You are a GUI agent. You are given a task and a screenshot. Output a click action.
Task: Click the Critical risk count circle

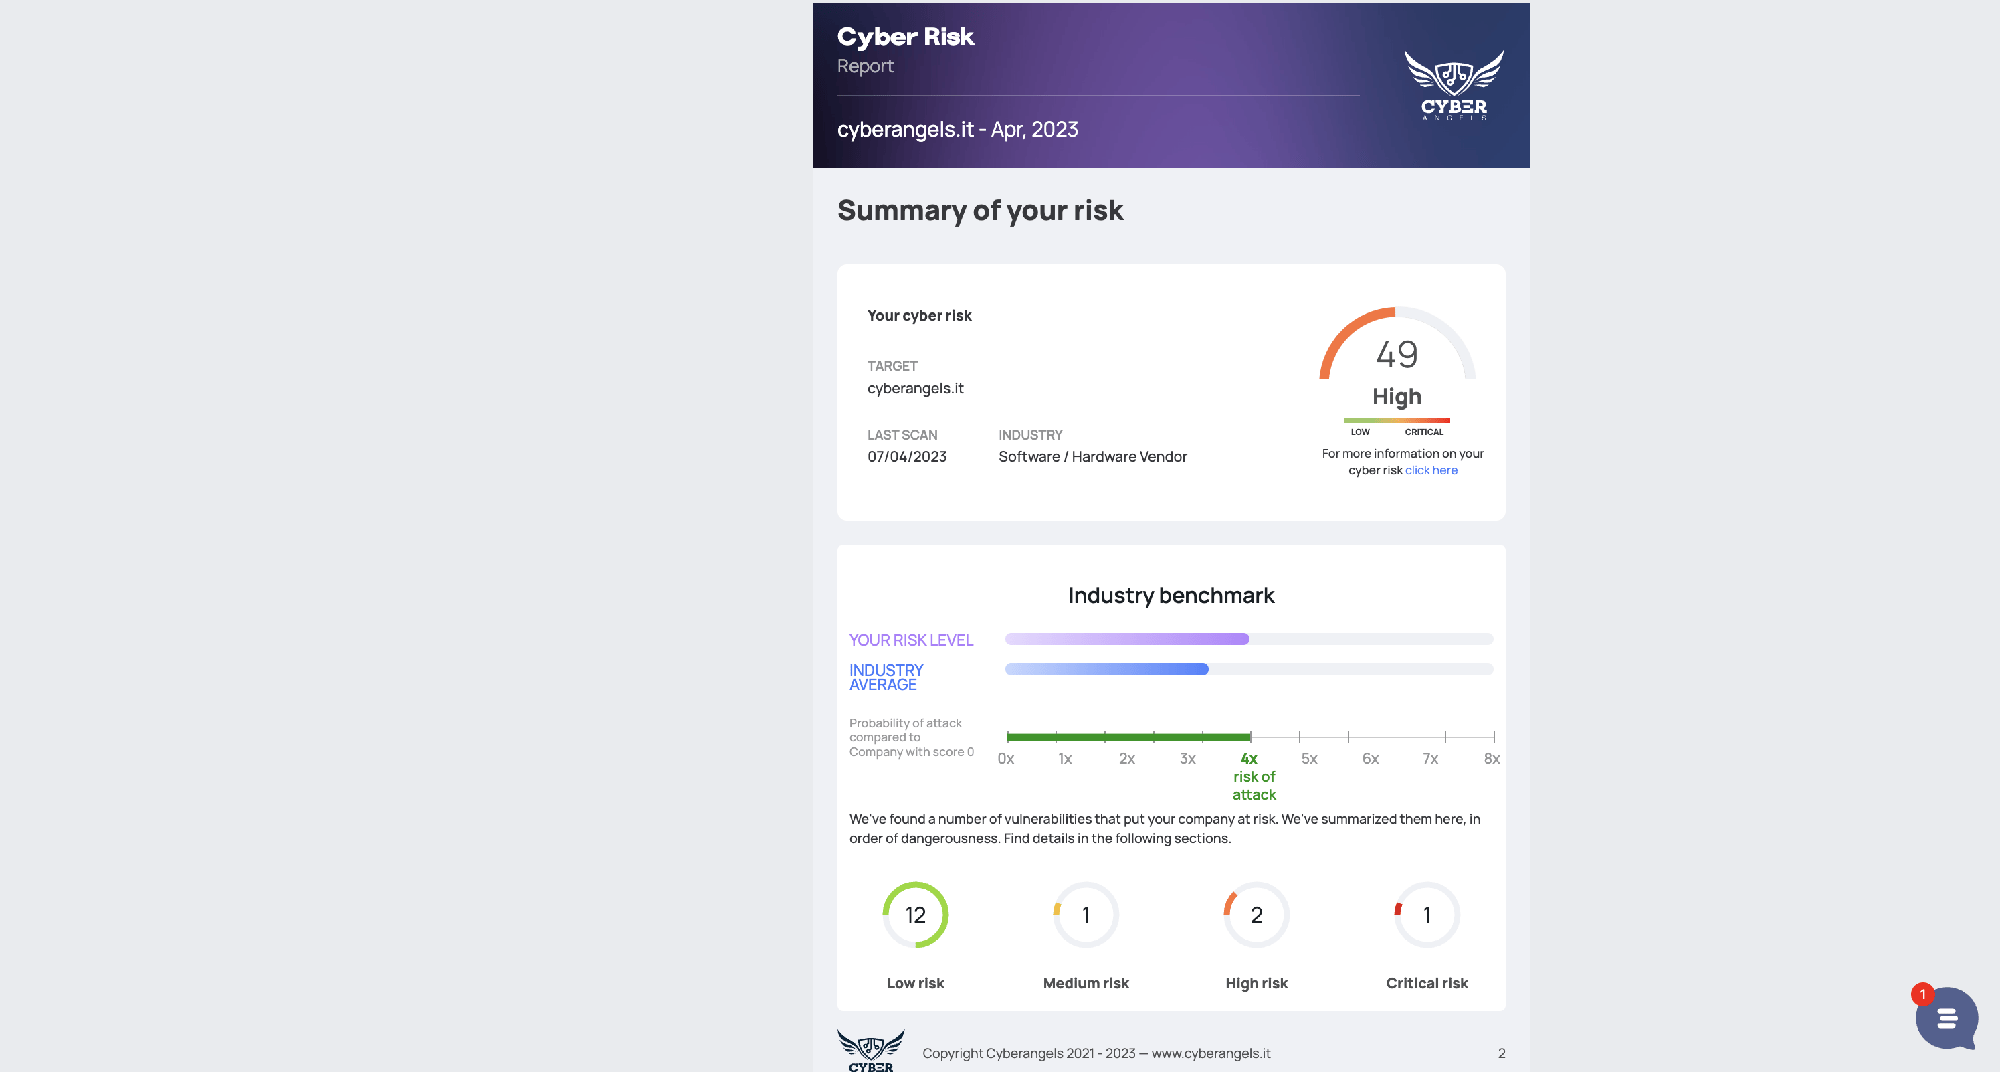coord(1427,915)
